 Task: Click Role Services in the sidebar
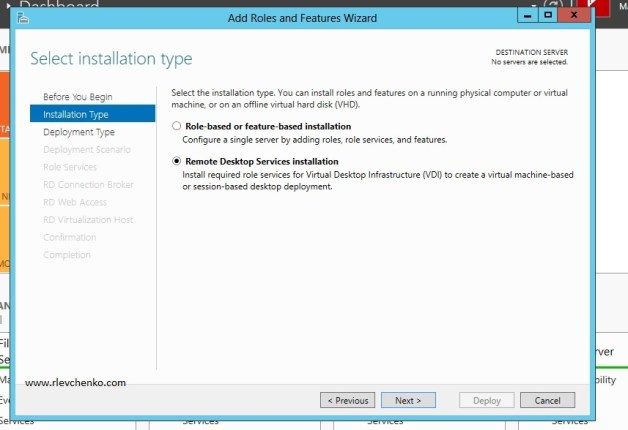[x=70, y=167]
